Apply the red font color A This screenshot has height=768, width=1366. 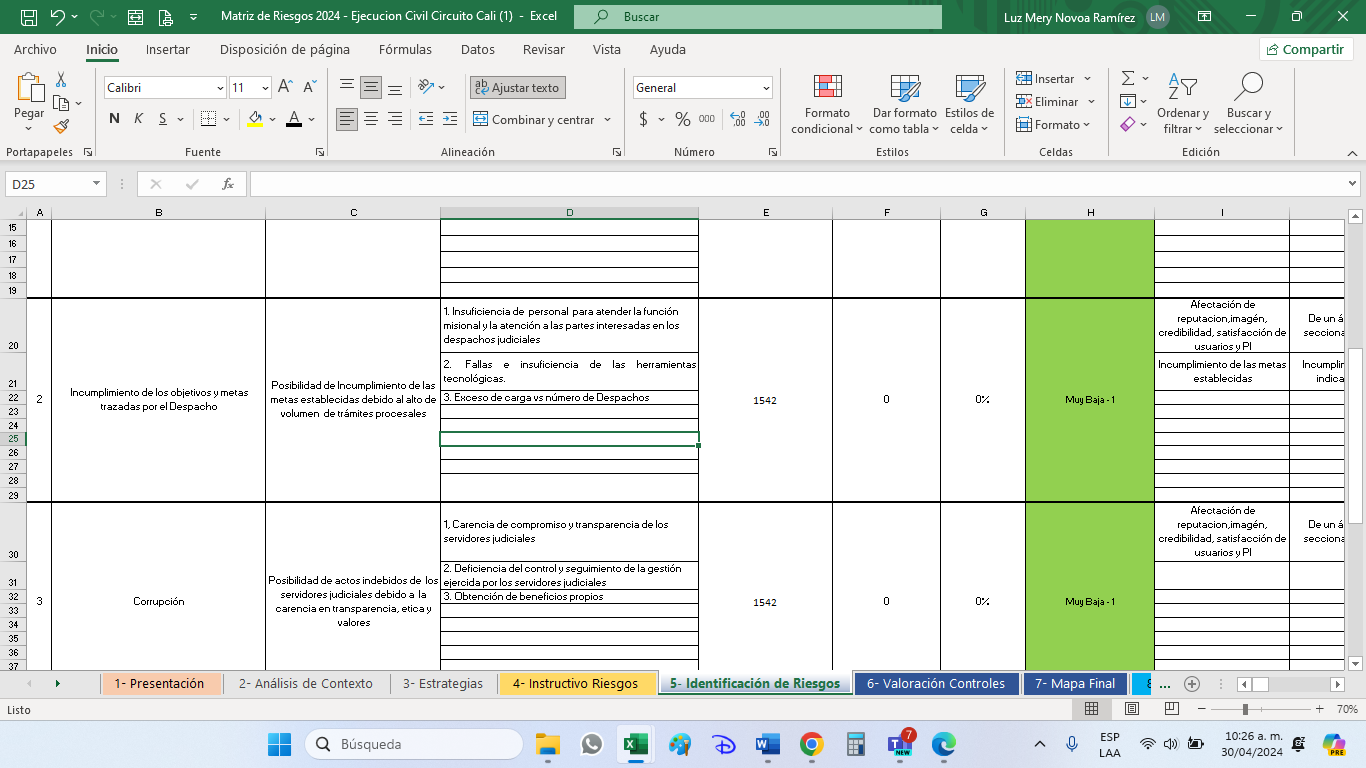tap(294, 119)
